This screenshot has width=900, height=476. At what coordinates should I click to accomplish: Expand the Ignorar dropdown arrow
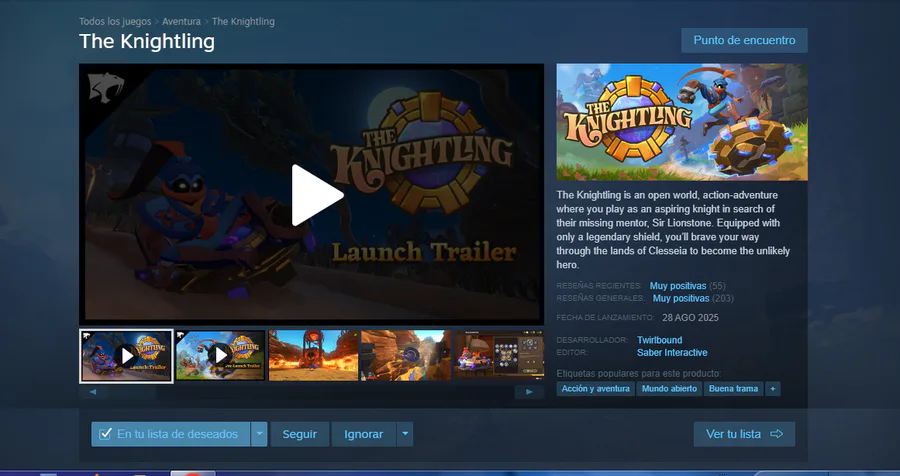(x=405, y=434)
